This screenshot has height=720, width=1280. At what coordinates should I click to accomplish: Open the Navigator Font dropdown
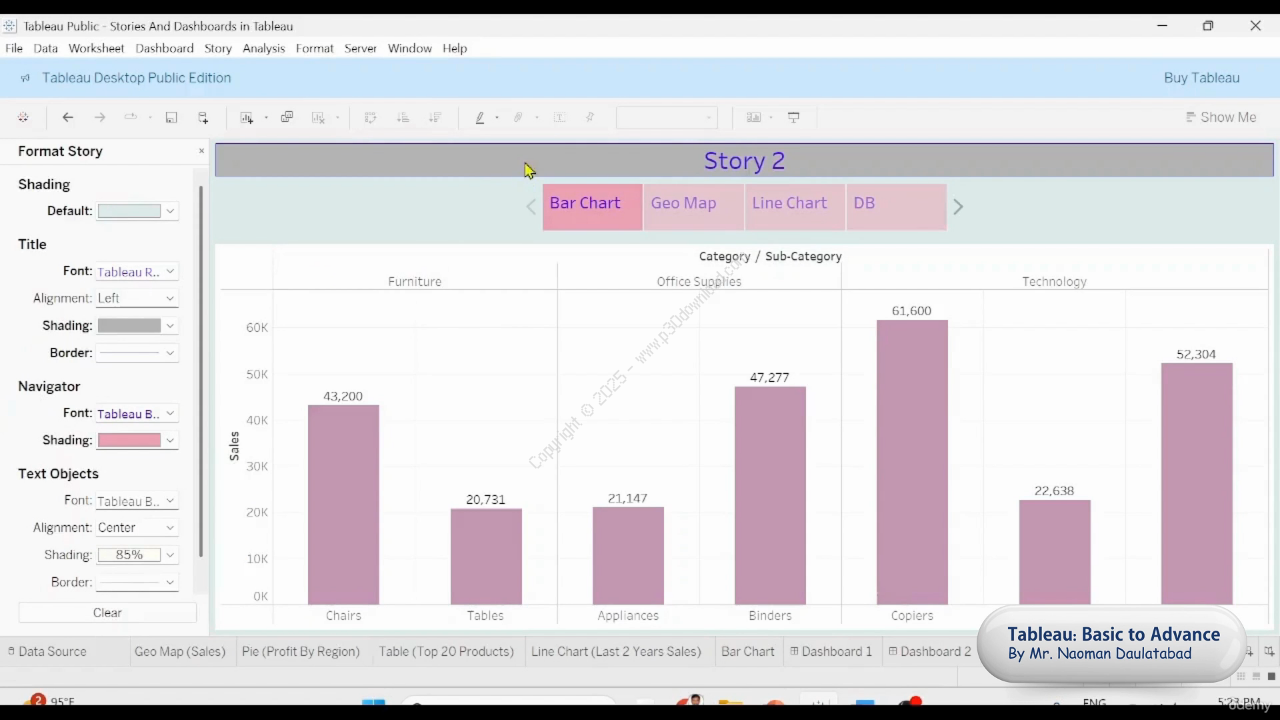(x=137, y=414)
